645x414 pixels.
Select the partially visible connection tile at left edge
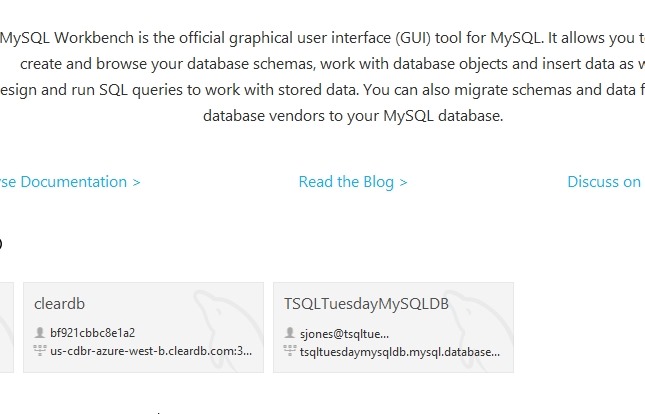coord(6,327)
